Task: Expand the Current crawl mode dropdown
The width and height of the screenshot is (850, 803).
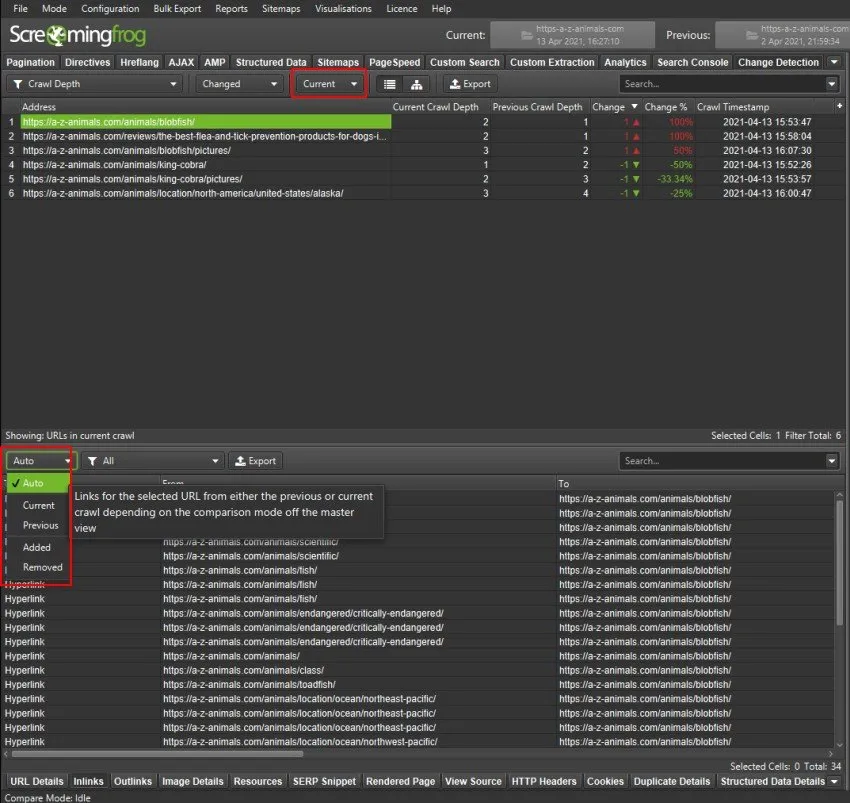Action: pos(330,84)
